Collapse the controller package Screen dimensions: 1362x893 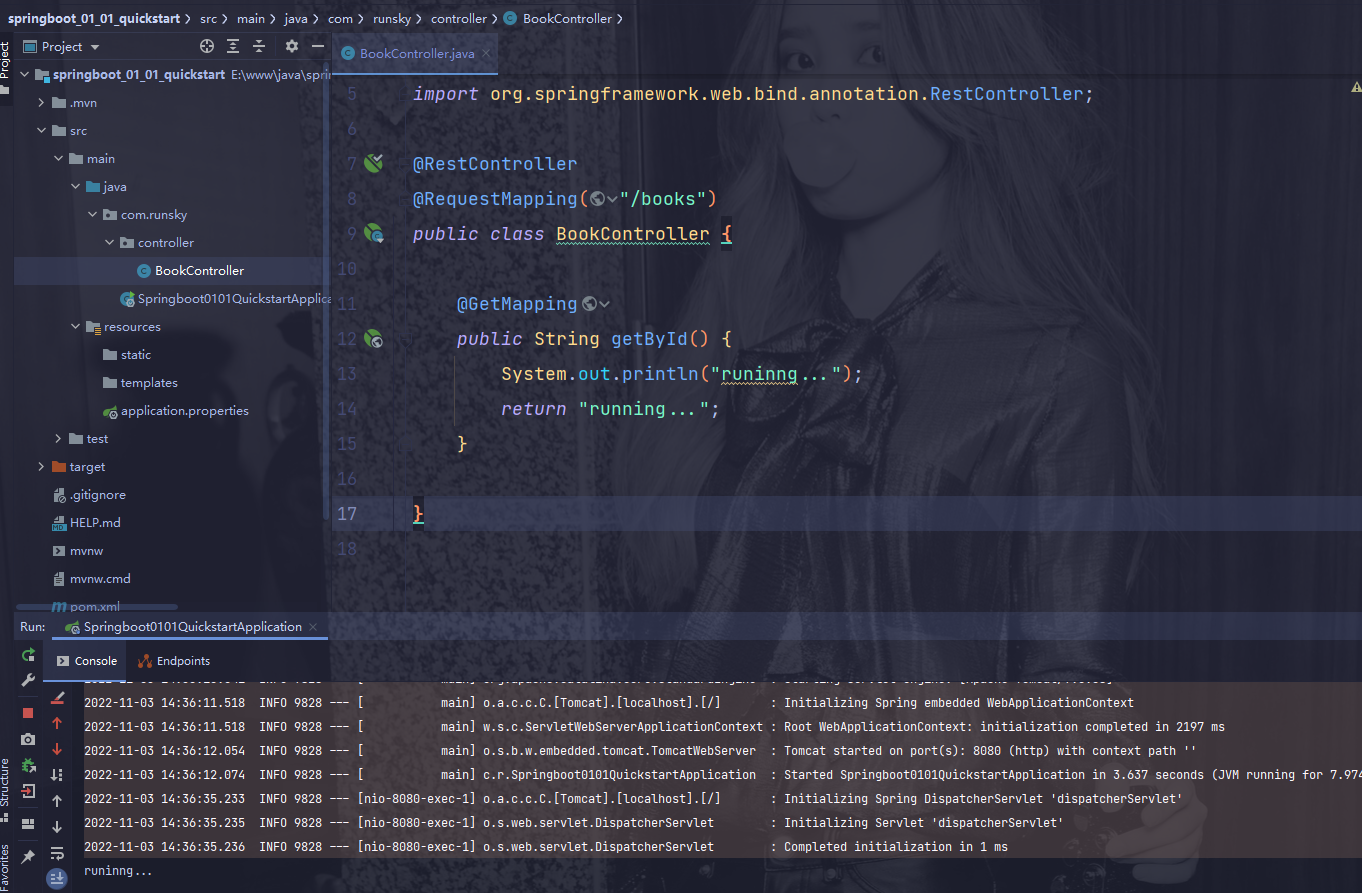tap(109, 243)
